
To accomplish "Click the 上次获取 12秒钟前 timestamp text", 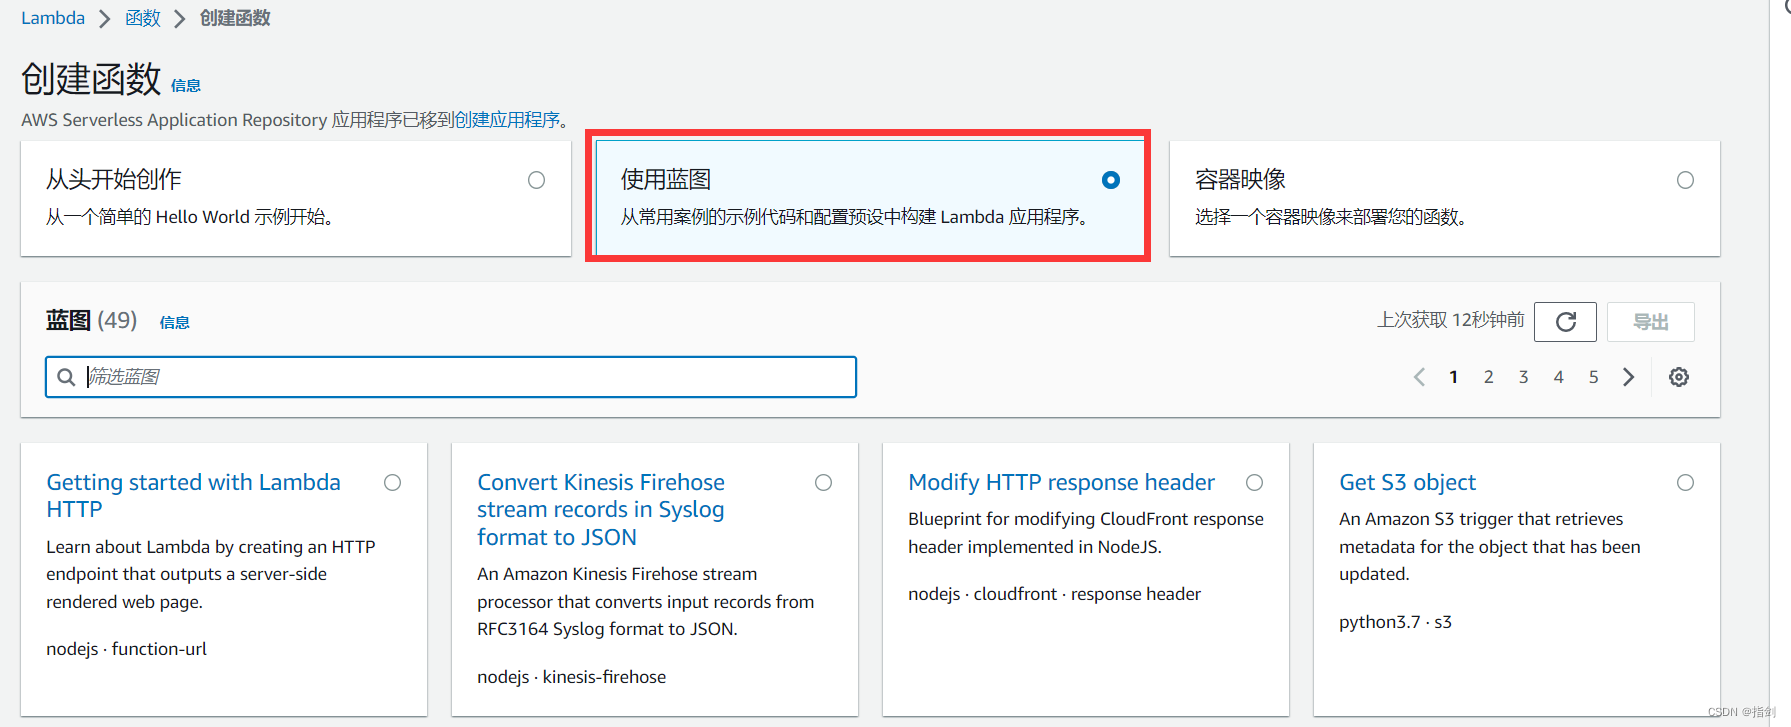I will (x=1451, y=320).
